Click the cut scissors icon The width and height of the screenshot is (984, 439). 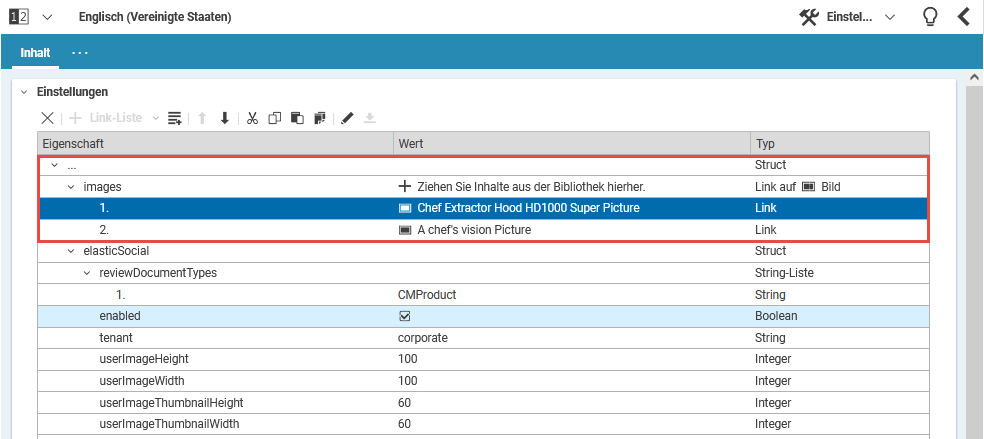(252, 118)
